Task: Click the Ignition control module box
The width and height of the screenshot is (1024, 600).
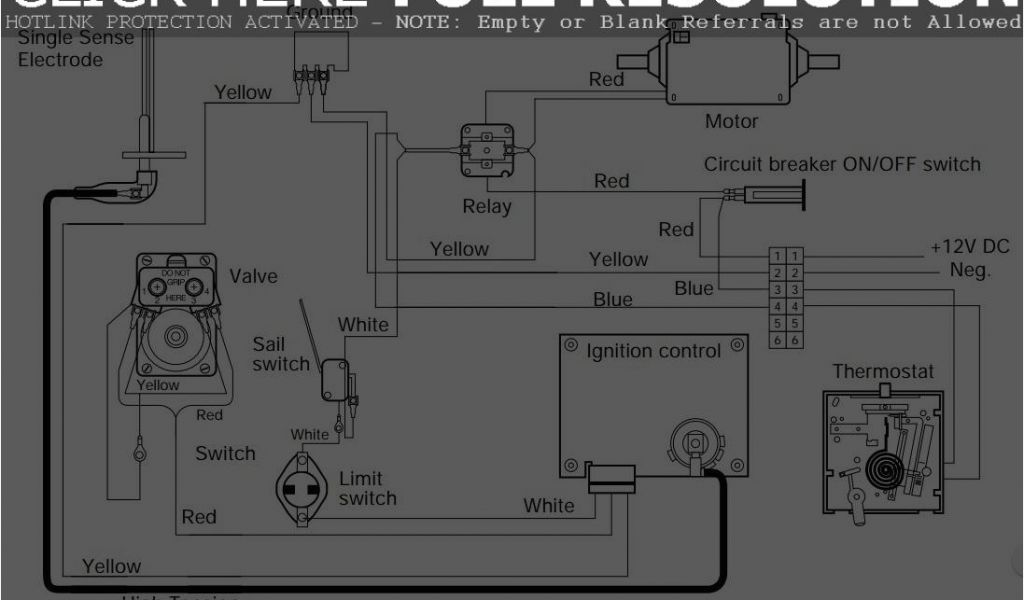Action: [653, 405]
